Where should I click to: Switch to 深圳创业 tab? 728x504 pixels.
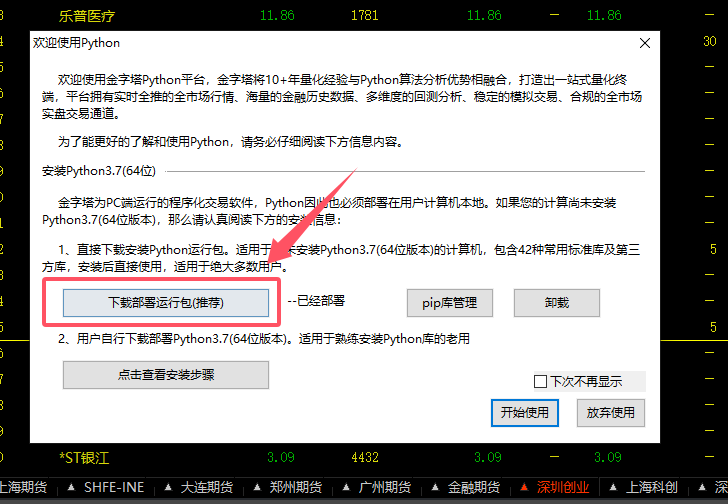(x=563, y=487)
